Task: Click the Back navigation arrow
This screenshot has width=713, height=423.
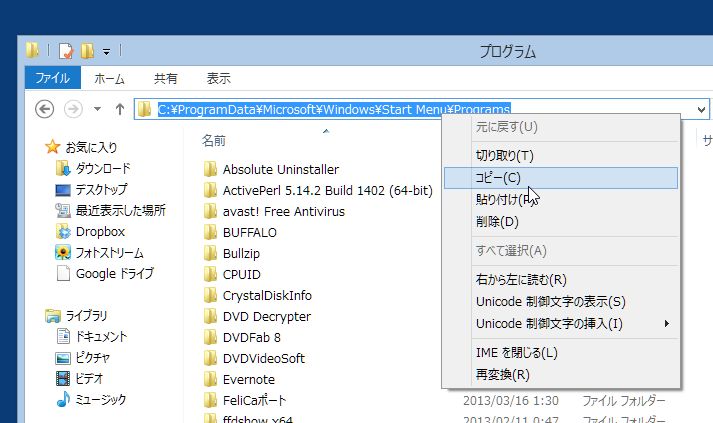Action: click(x=45, y=109)
